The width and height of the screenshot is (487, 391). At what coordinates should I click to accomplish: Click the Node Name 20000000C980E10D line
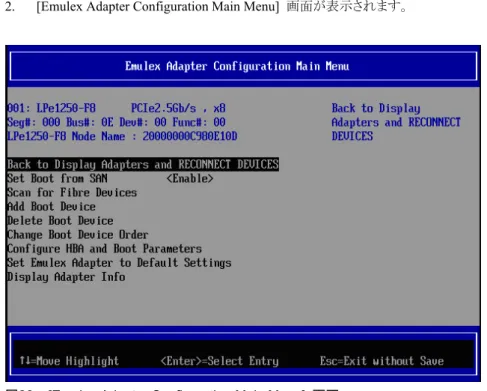coord(122,136)
